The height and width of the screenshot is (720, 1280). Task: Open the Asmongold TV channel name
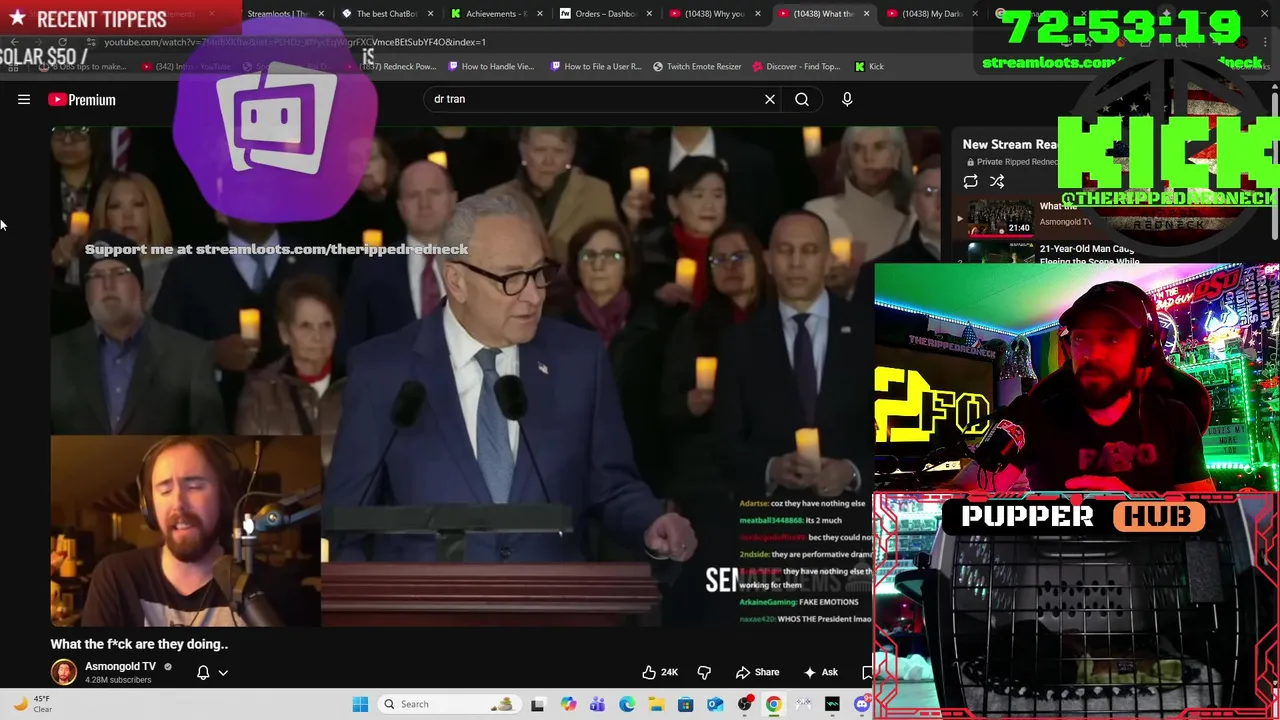click(x=120, y=666)
